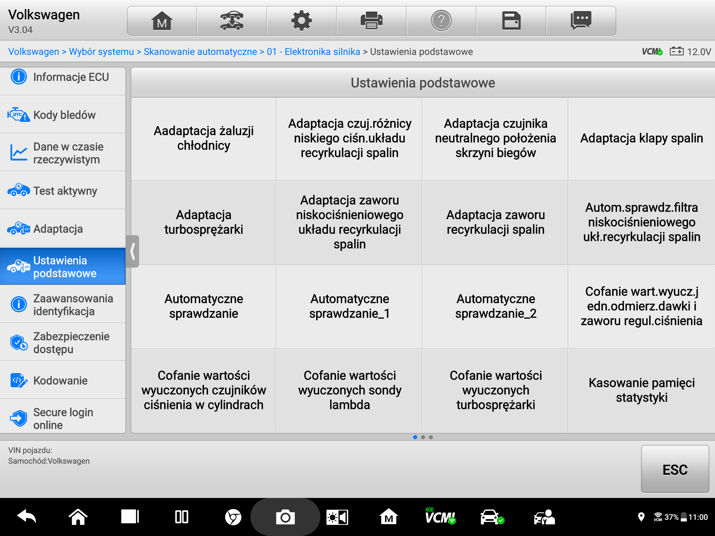Tap Android back arrow in navigation bar
The height and width of the screenshot is (536, 715).
coord(26,517)
